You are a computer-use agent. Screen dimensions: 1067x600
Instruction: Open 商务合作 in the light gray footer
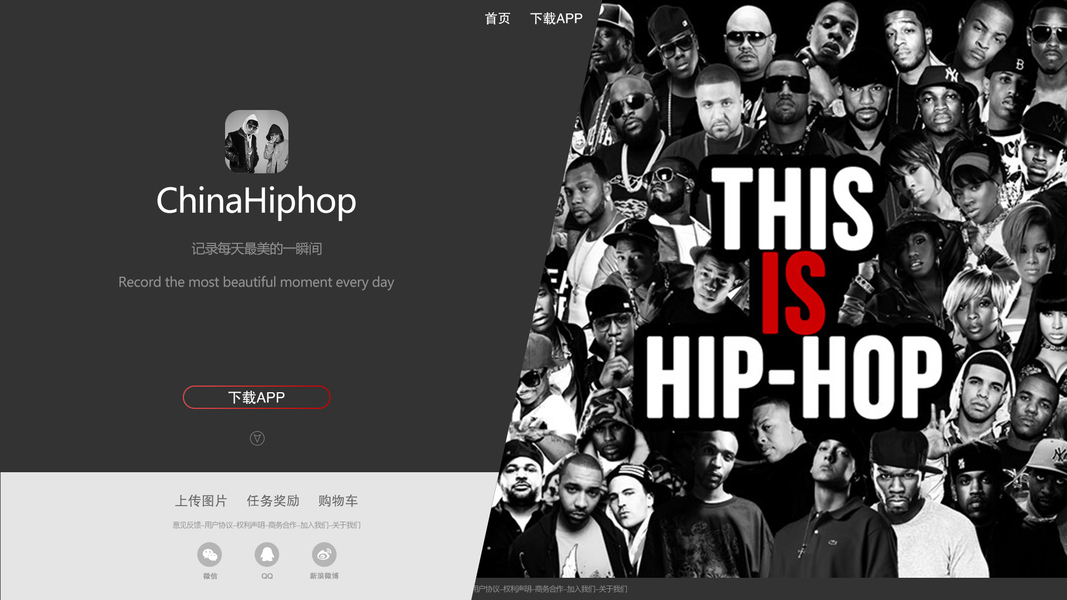pos(282,525)
